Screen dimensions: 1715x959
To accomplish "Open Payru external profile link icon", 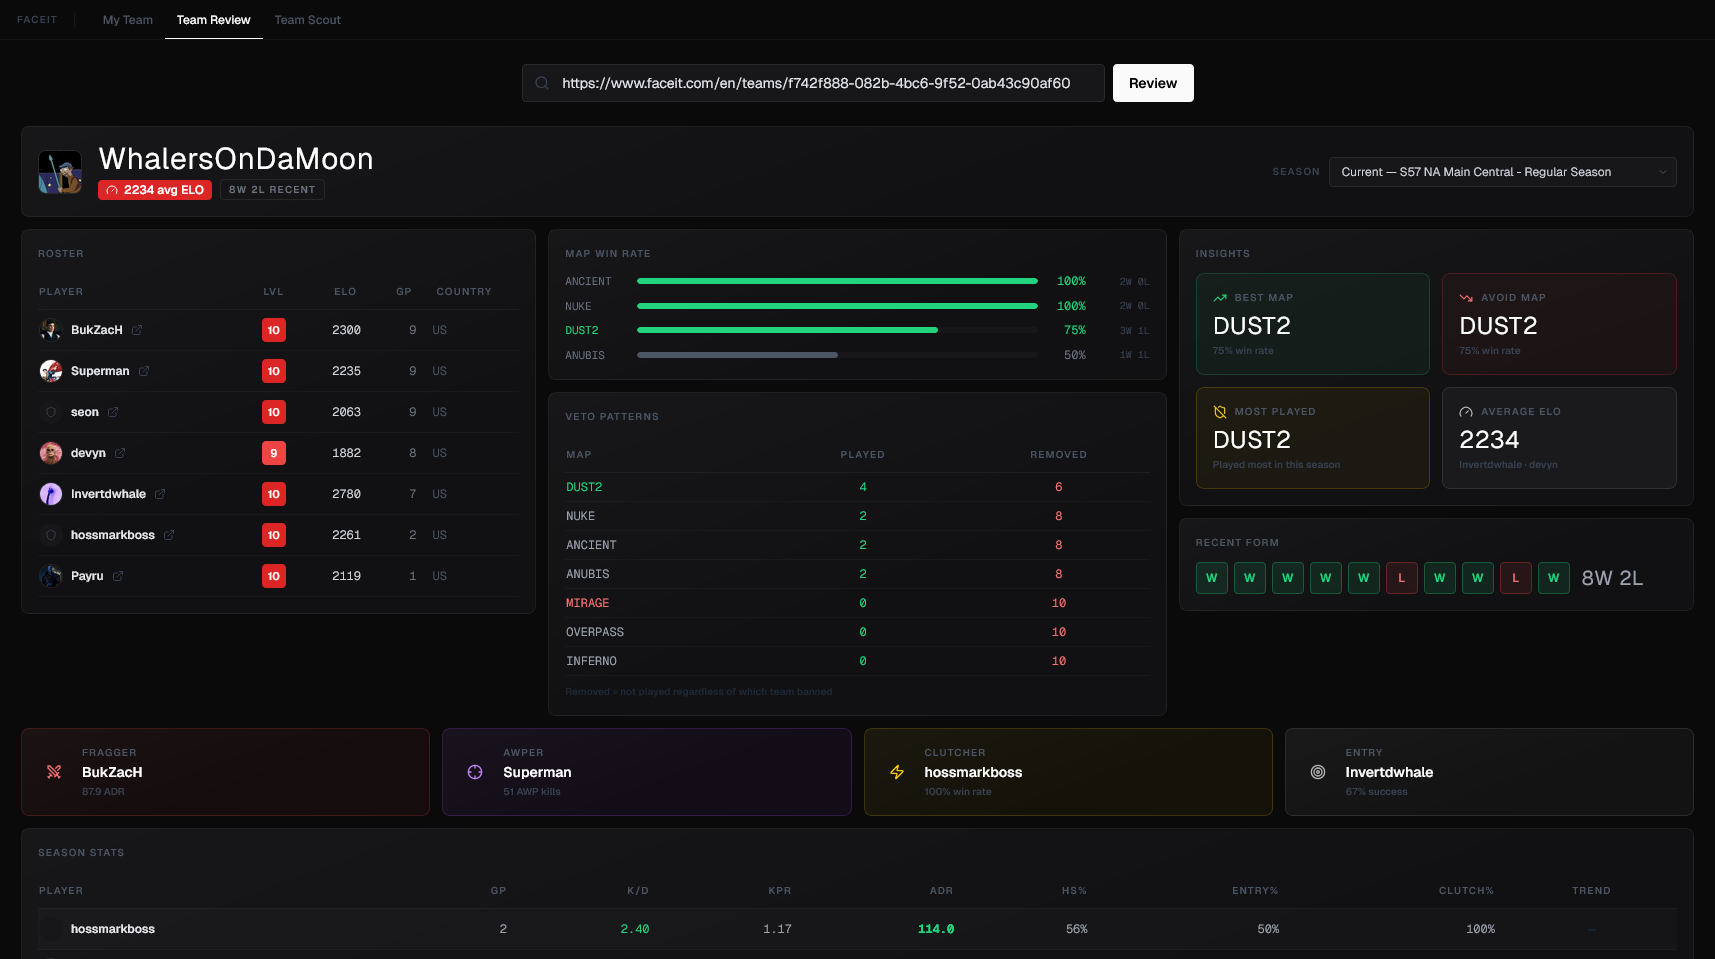I will (118, 576).
